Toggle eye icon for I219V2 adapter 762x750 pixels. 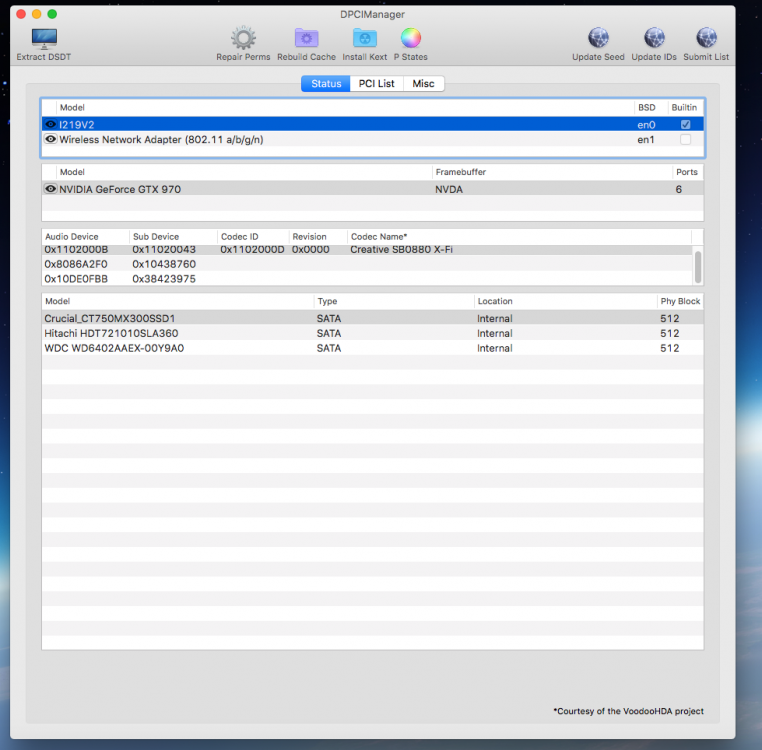tap(51, 124)
